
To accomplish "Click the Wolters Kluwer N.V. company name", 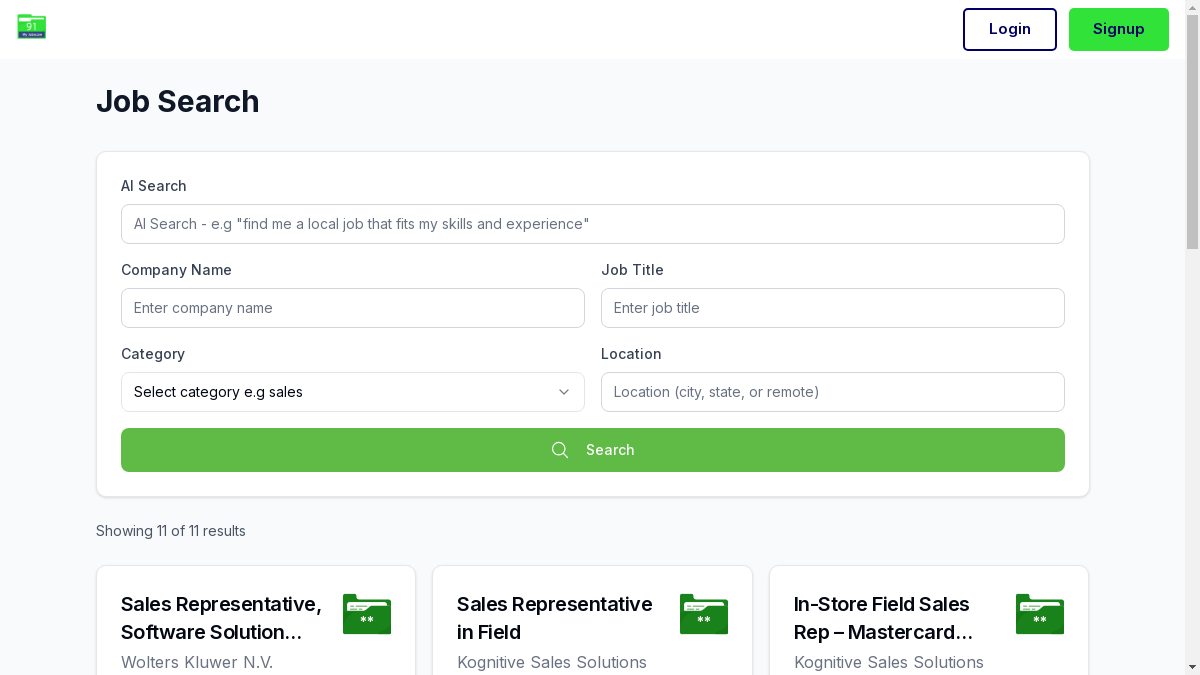I will [x=197, y=662].
